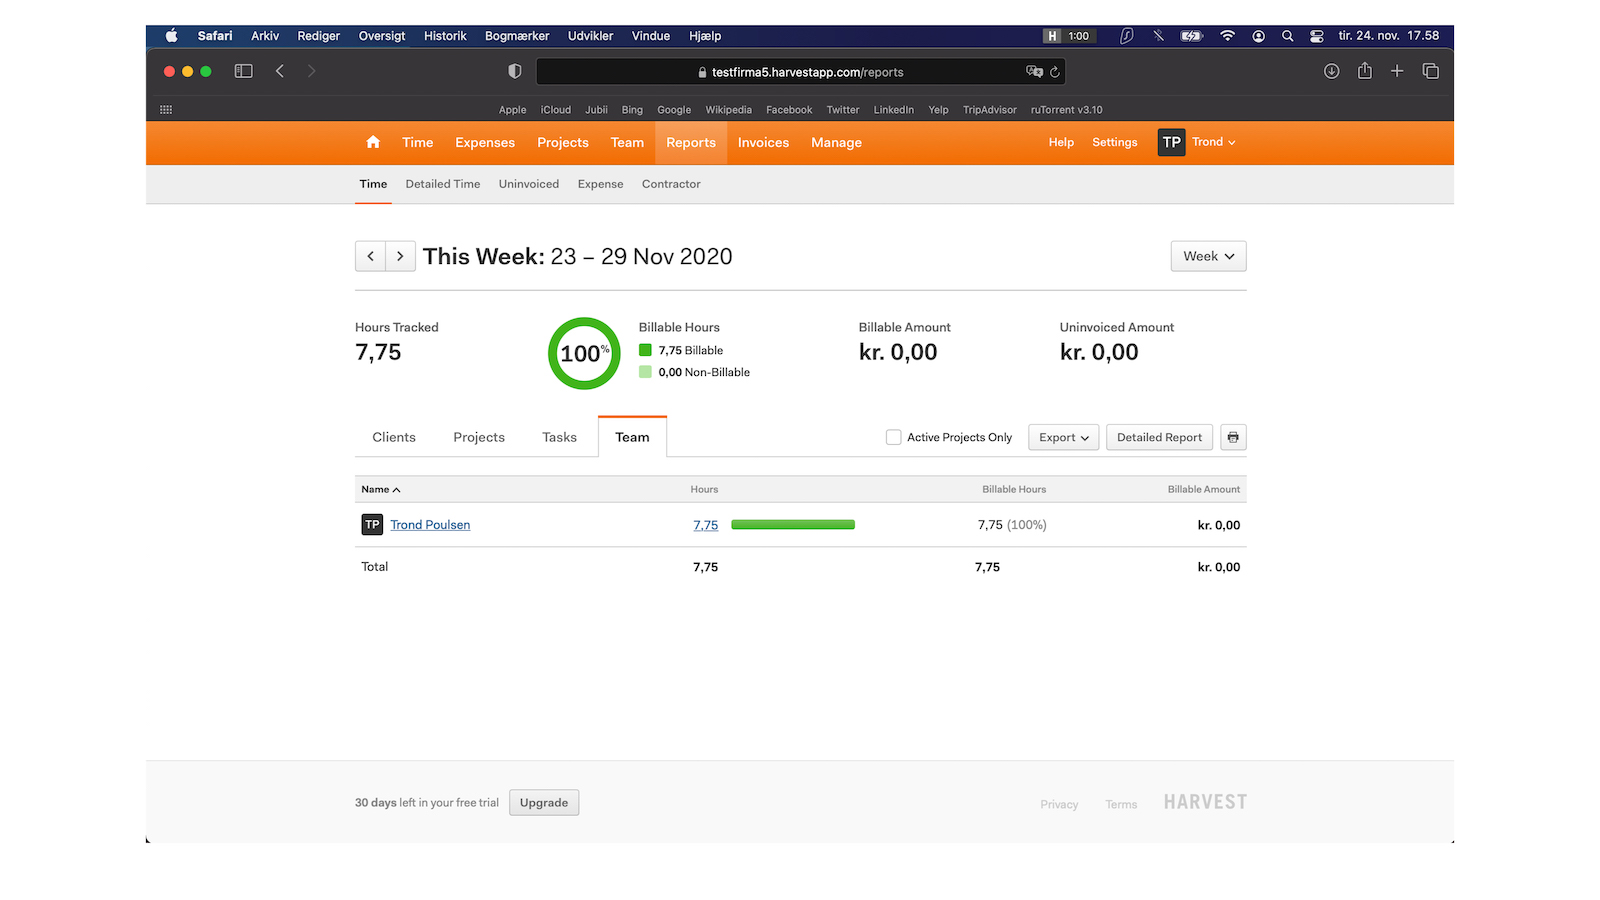Reload the page in address bar

[1055, 72]
